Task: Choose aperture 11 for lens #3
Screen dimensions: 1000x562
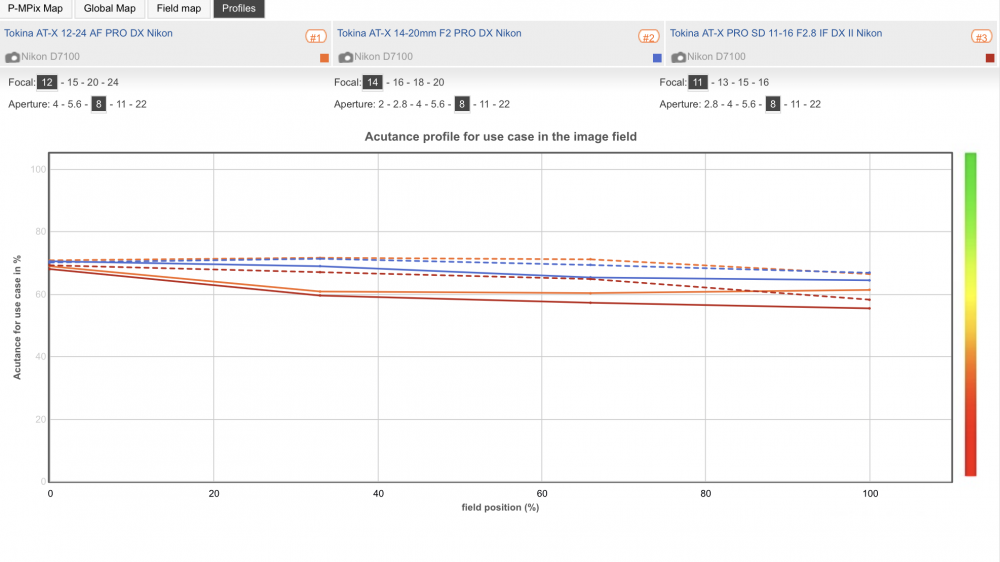Action: tap(795, 104)
